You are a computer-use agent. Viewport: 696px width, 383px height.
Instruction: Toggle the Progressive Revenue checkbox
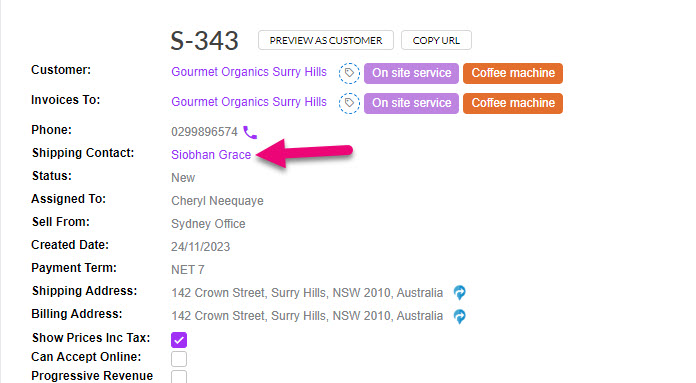(179, 377)
